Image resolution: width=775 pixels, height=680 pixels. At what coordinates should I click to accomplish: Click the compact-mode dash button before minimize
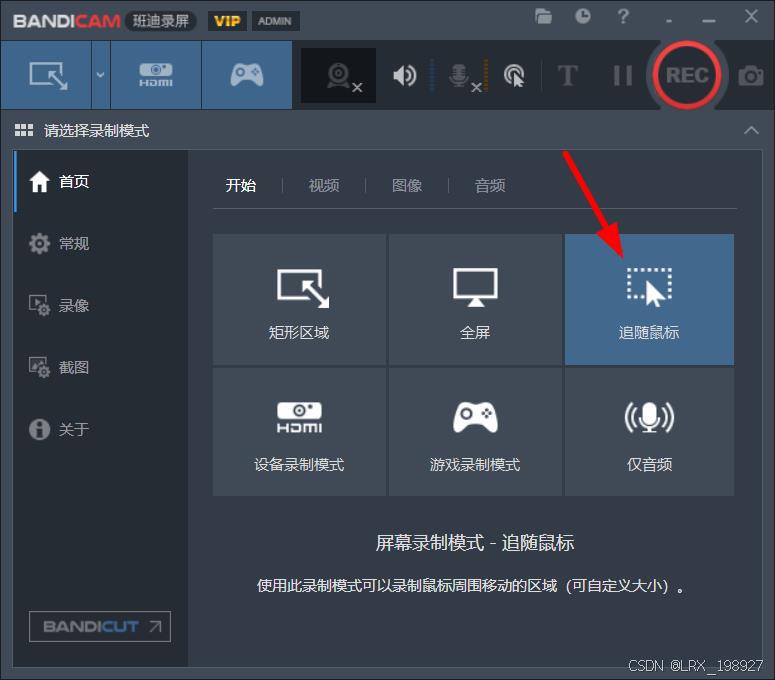(669, 21)
